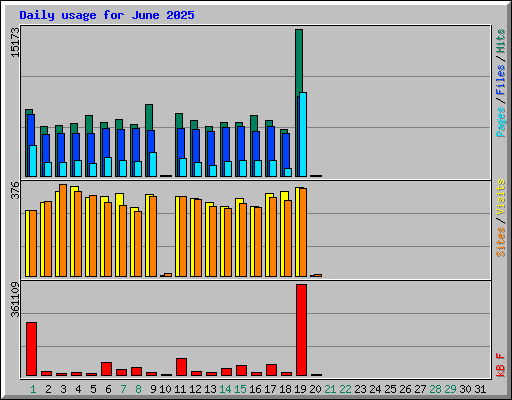Click the tall green Hits bar for day 19
The height and width of the screenshot is (400, 512).
tap(299, 62)
